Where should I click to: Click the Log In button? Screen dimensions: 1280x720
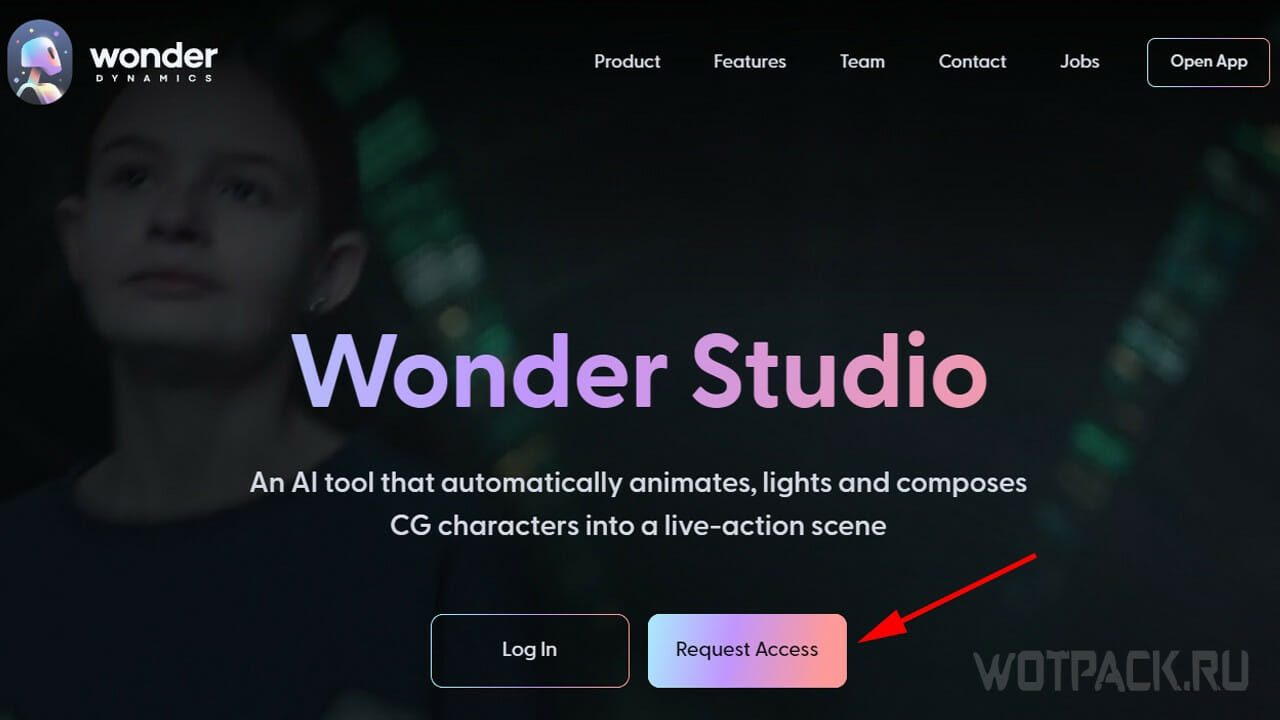530,650
